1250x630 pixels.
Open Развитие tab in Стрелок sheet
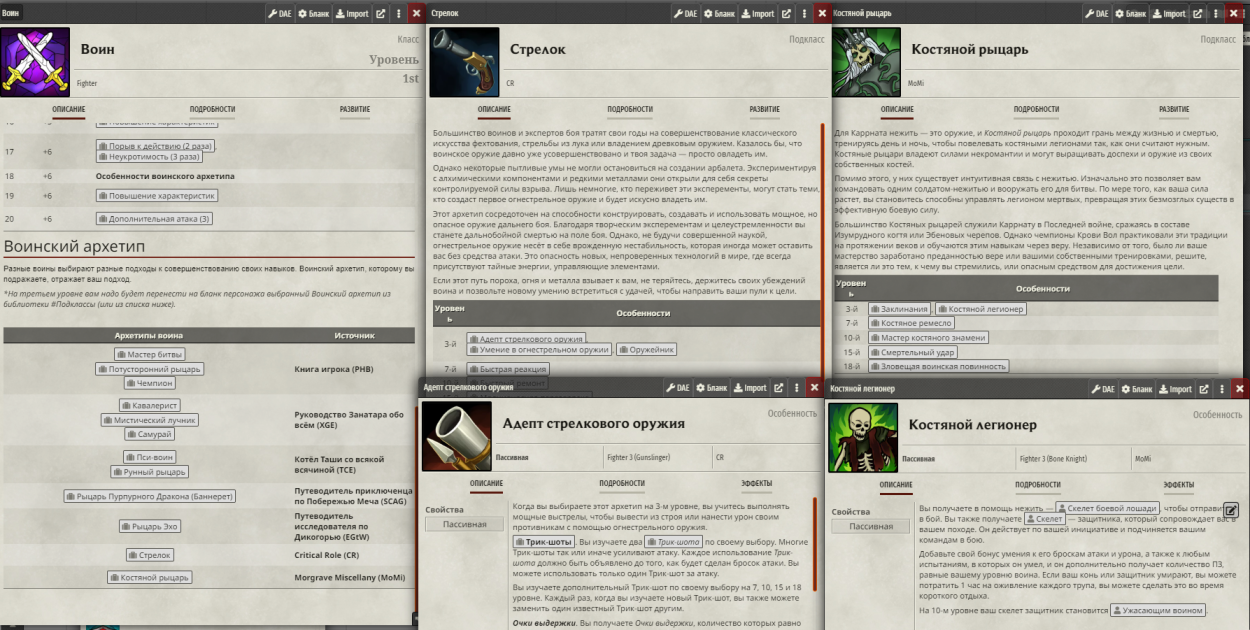[764, 109]
